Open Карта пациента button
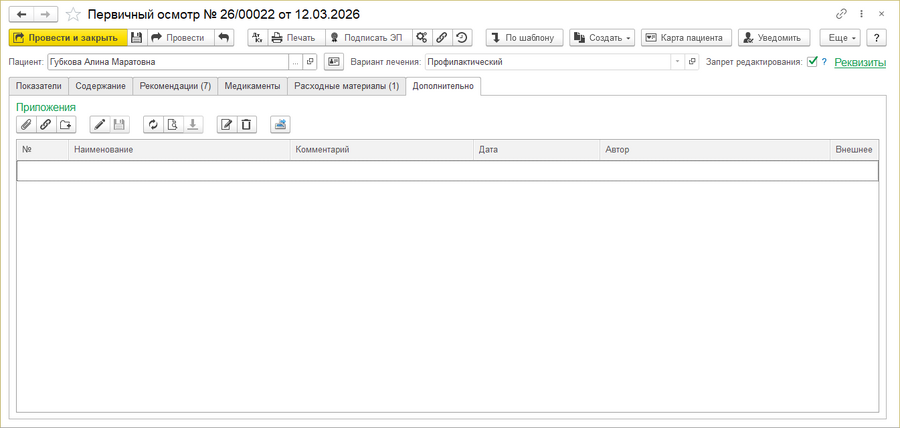 [686, 38]
